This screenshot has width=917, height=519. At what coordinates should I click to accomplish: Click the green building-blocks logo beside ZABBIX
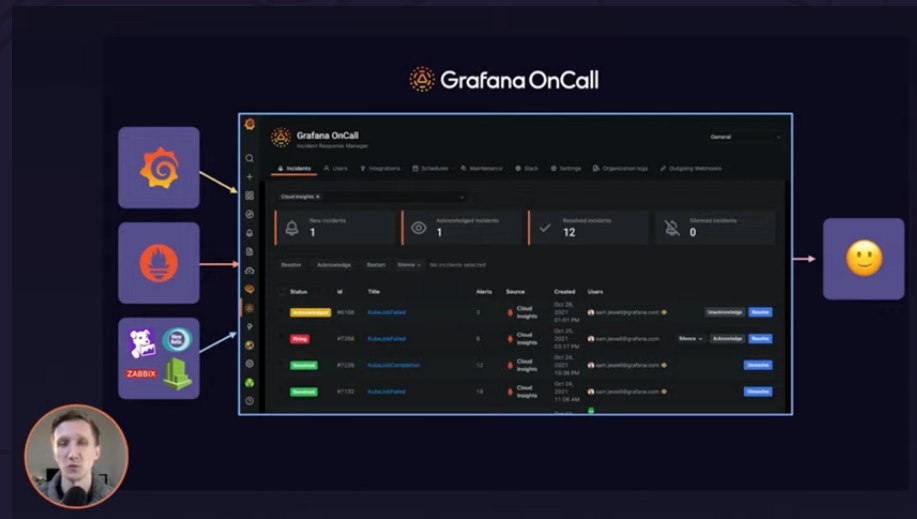[177, 374]
